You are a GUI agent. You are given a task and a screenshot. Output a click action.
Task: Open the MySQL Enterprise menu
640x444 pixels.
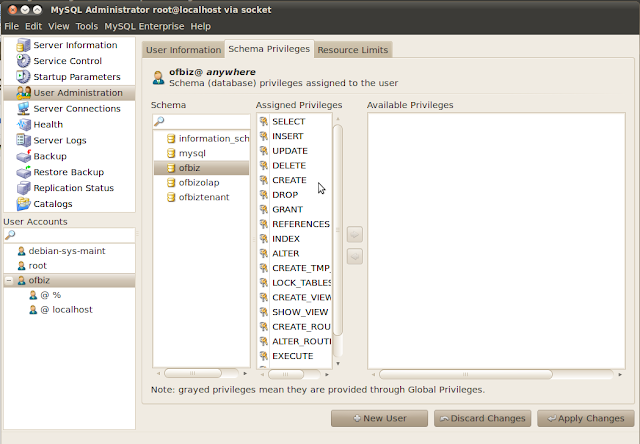(x=144, y=26)
